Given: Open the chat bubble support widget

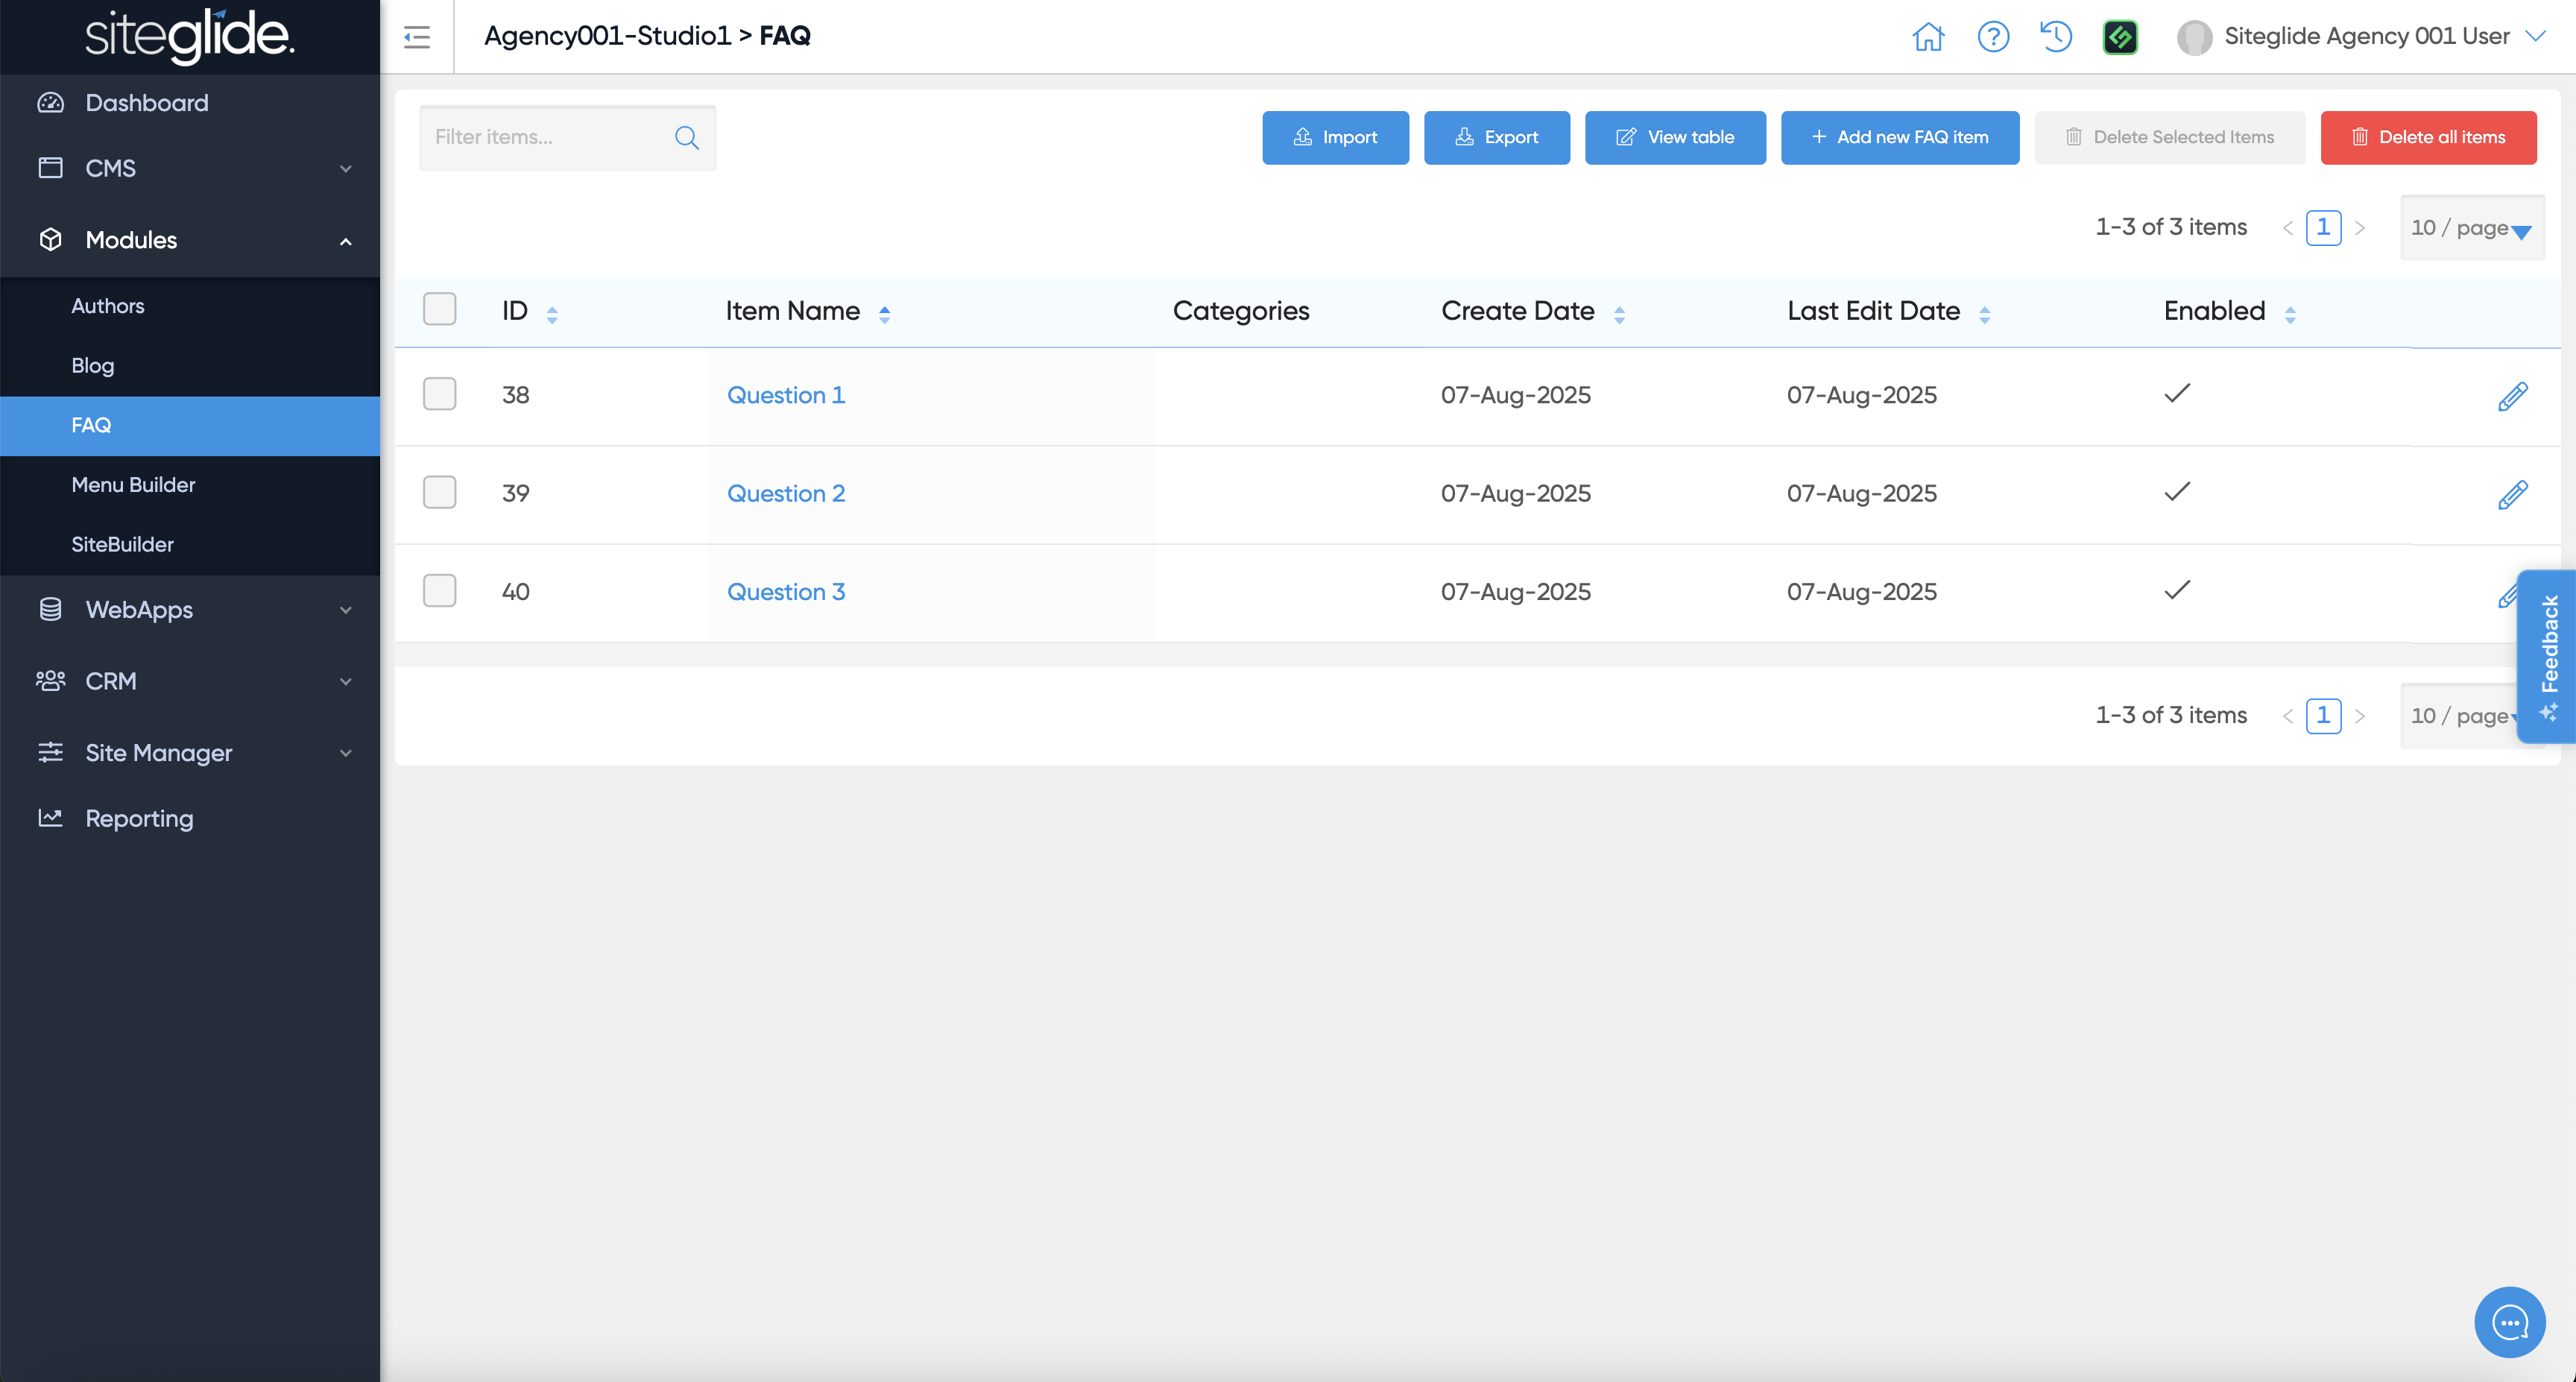Looking at the screenshot, I should (2509, 1322).
